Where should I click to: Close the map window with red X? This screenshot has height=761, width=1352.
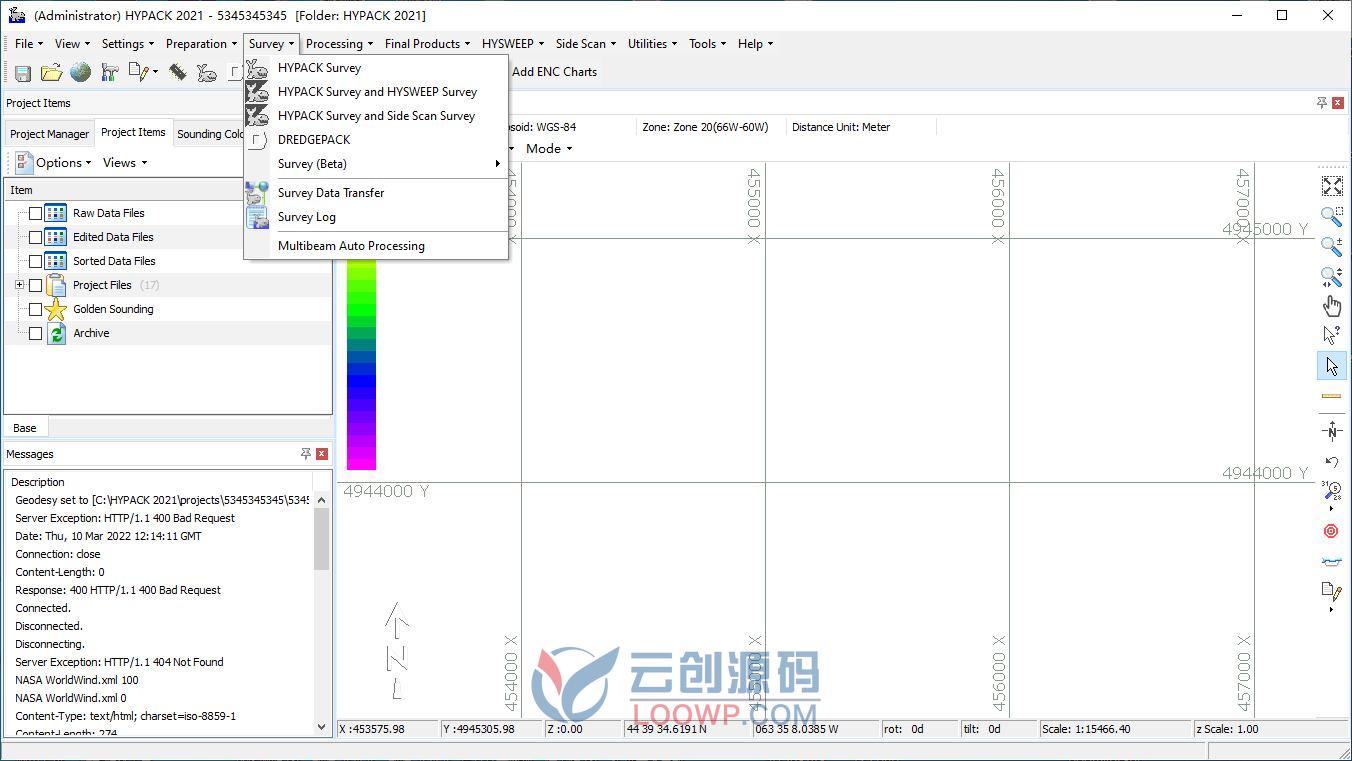point(1338,103)
